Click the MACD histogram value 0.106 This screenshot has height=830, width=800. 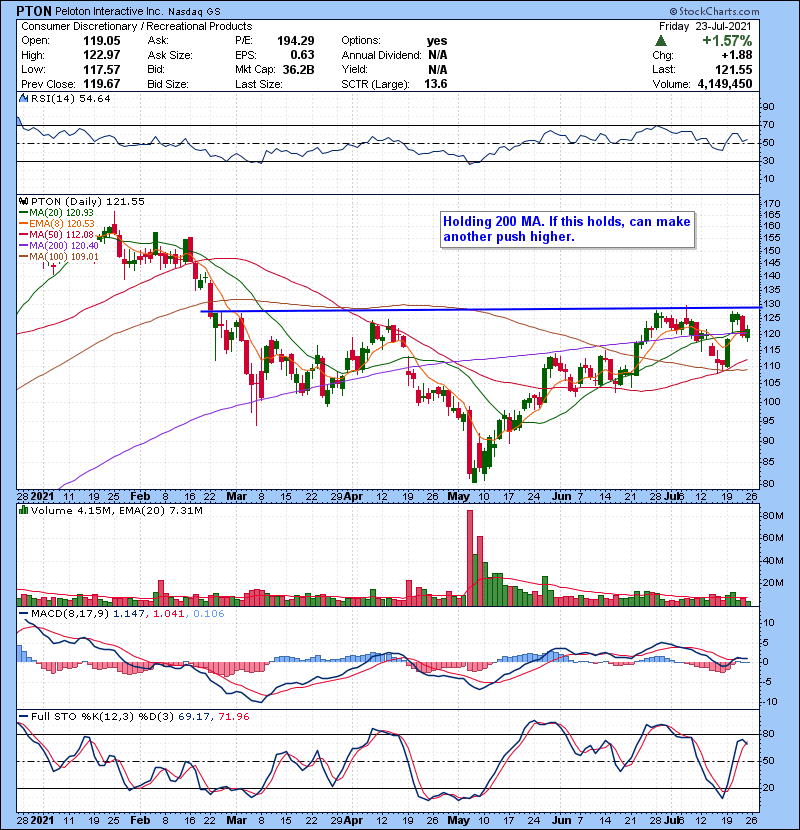pyautogui.click(x=209, y=614)
